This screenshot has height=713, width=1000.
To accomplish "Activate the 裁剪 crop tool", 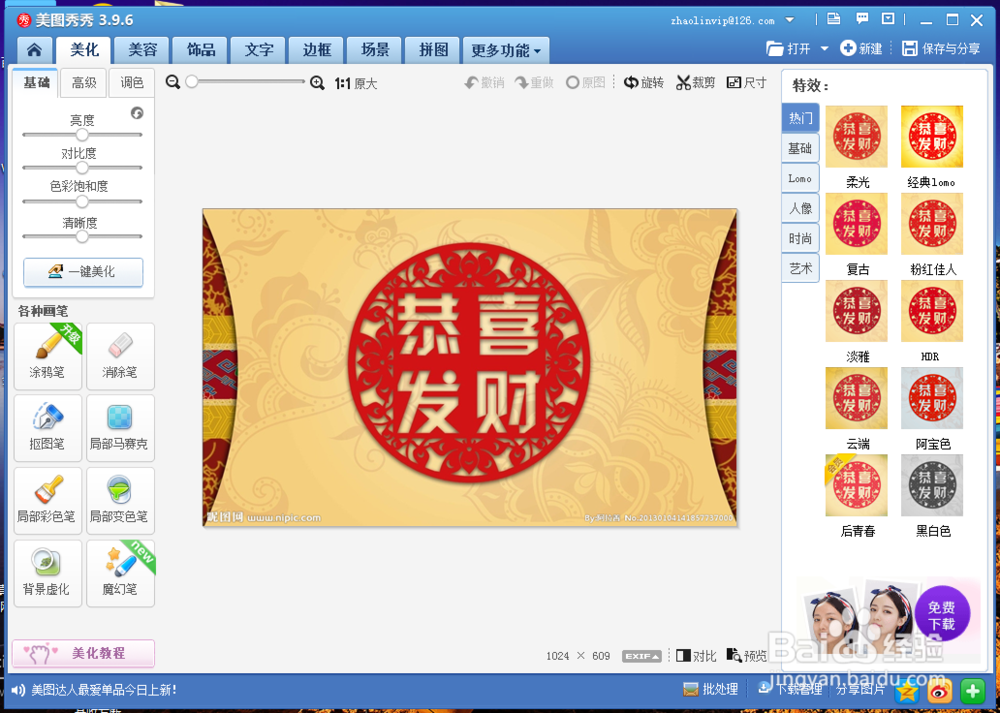I will coord(695,82).
